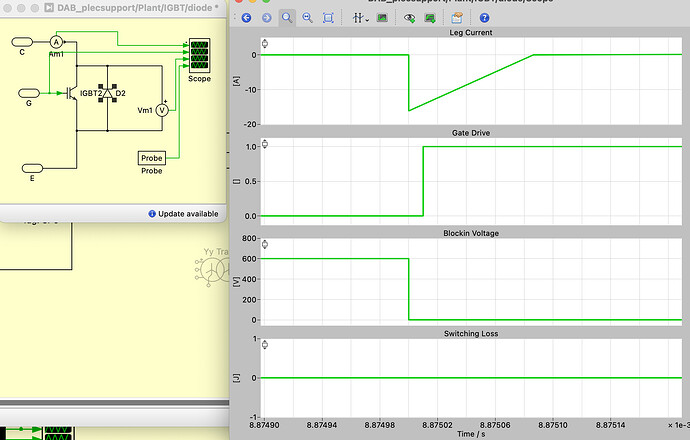Viewport: 690px width, 440px height.
Task: Toggle y-axis lock on Blockin Voltage plot
Action: (265, 244)
